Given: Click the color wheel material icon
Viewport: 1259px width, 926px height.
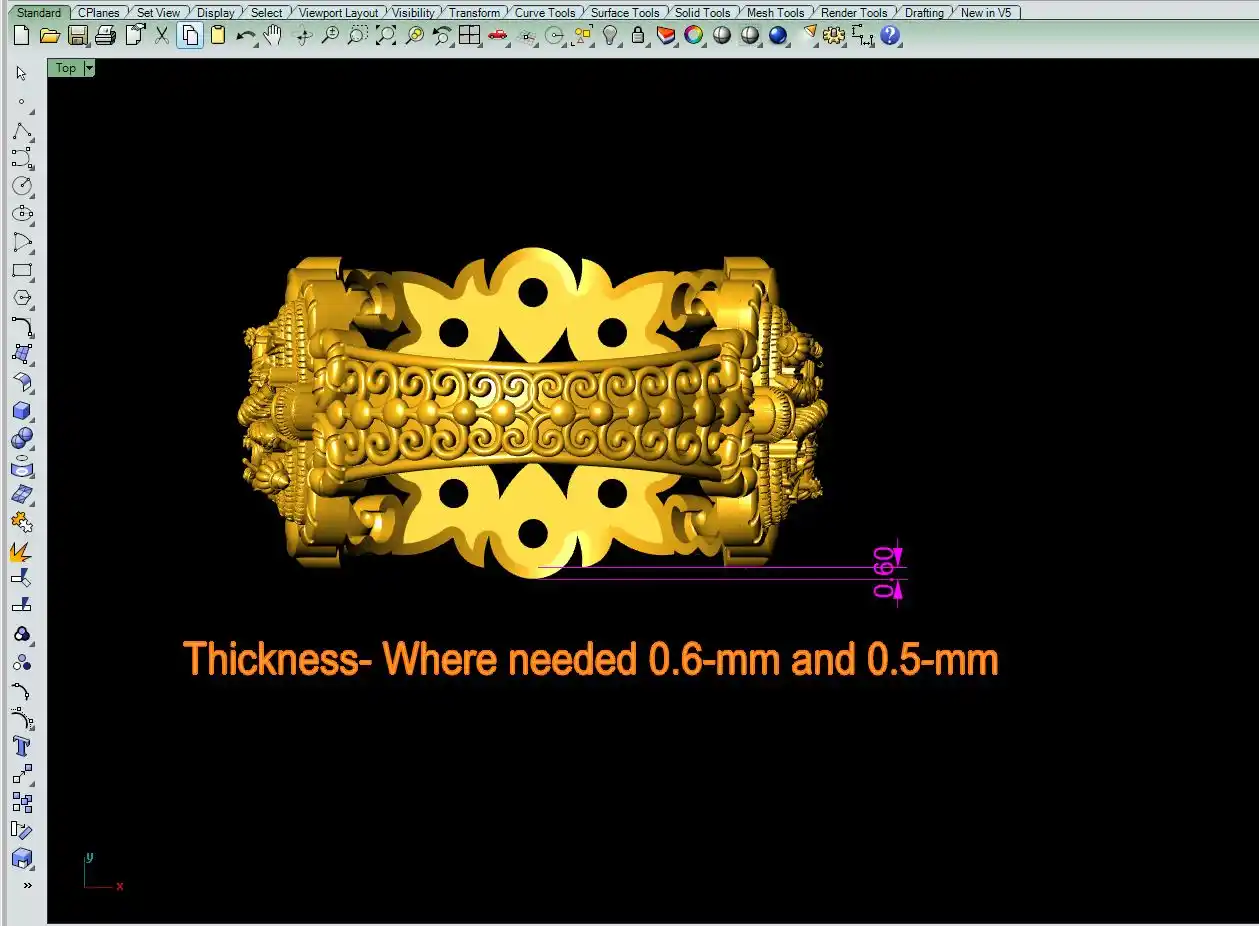Looking at the screenshot, I should 694,36.
